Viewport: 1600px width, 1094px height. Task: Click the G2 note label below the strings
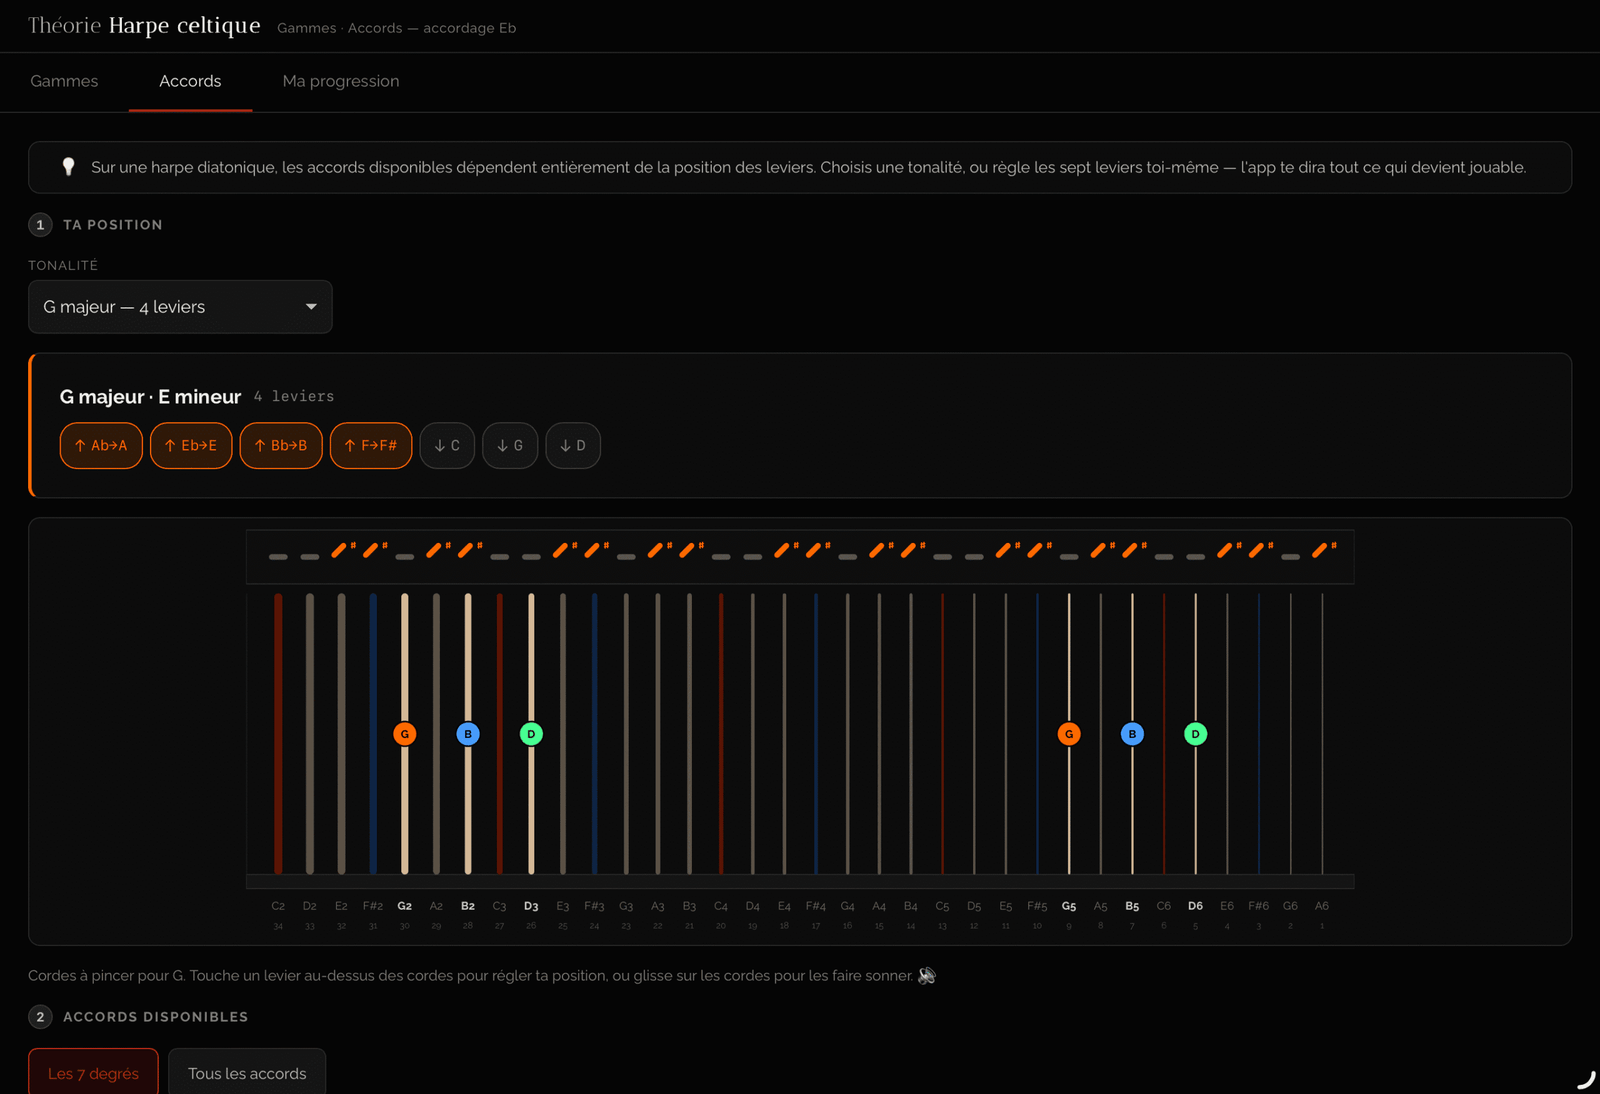tap(405, 906)
